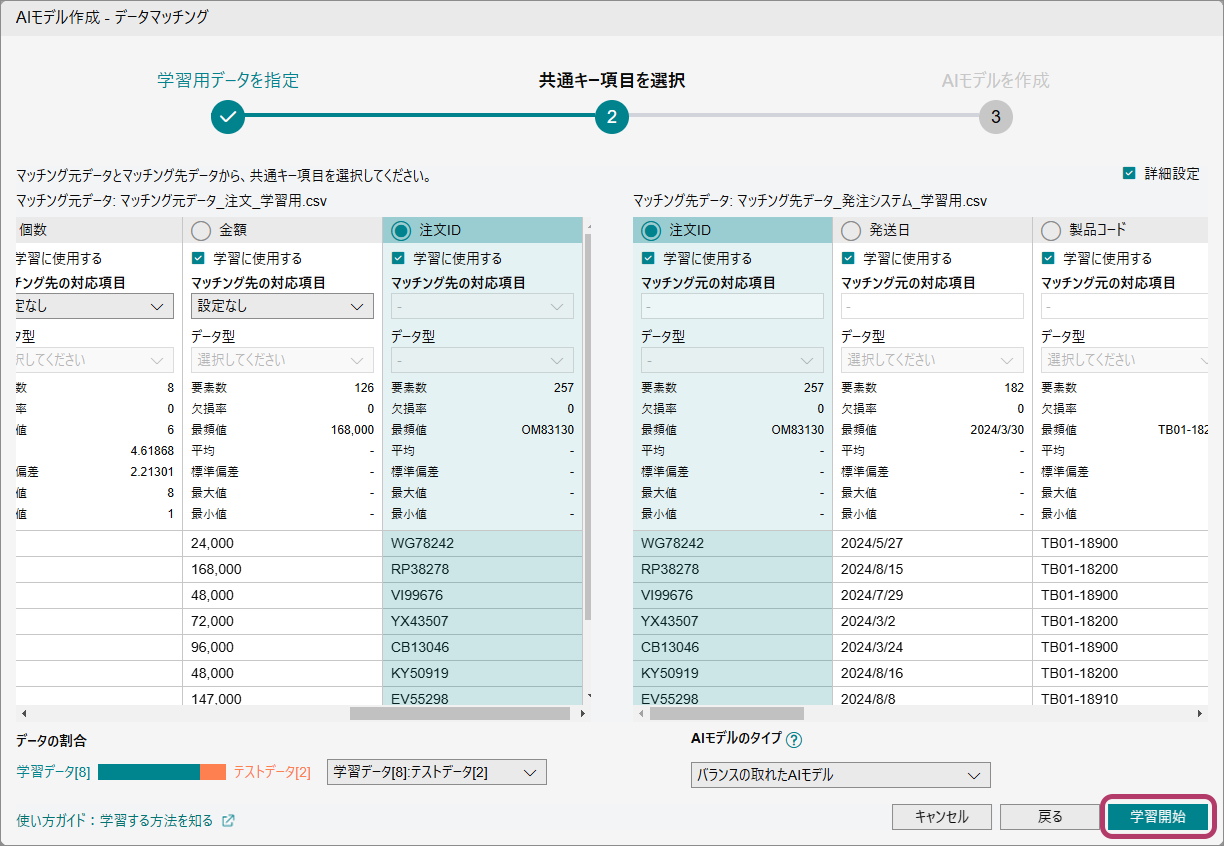Toggle 学習に使用する under 発送日 column
This screenshot has height=846, width=1224.
tap(848, 258)
